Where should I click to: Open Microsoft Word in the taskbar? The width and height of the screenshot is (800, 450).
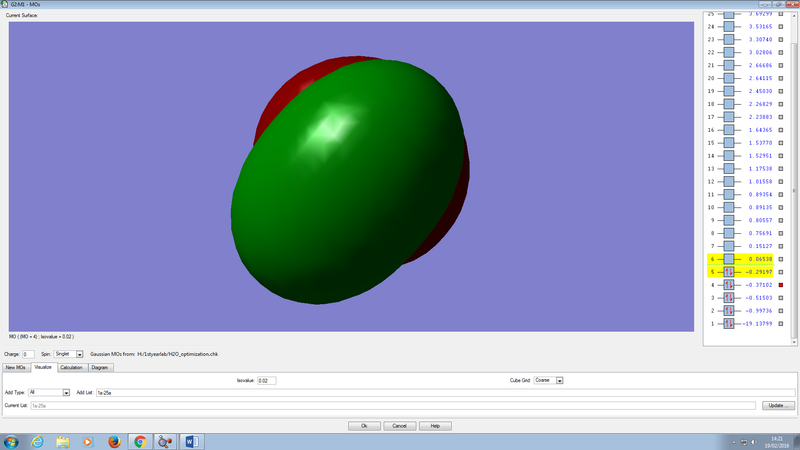pos(192,441)
